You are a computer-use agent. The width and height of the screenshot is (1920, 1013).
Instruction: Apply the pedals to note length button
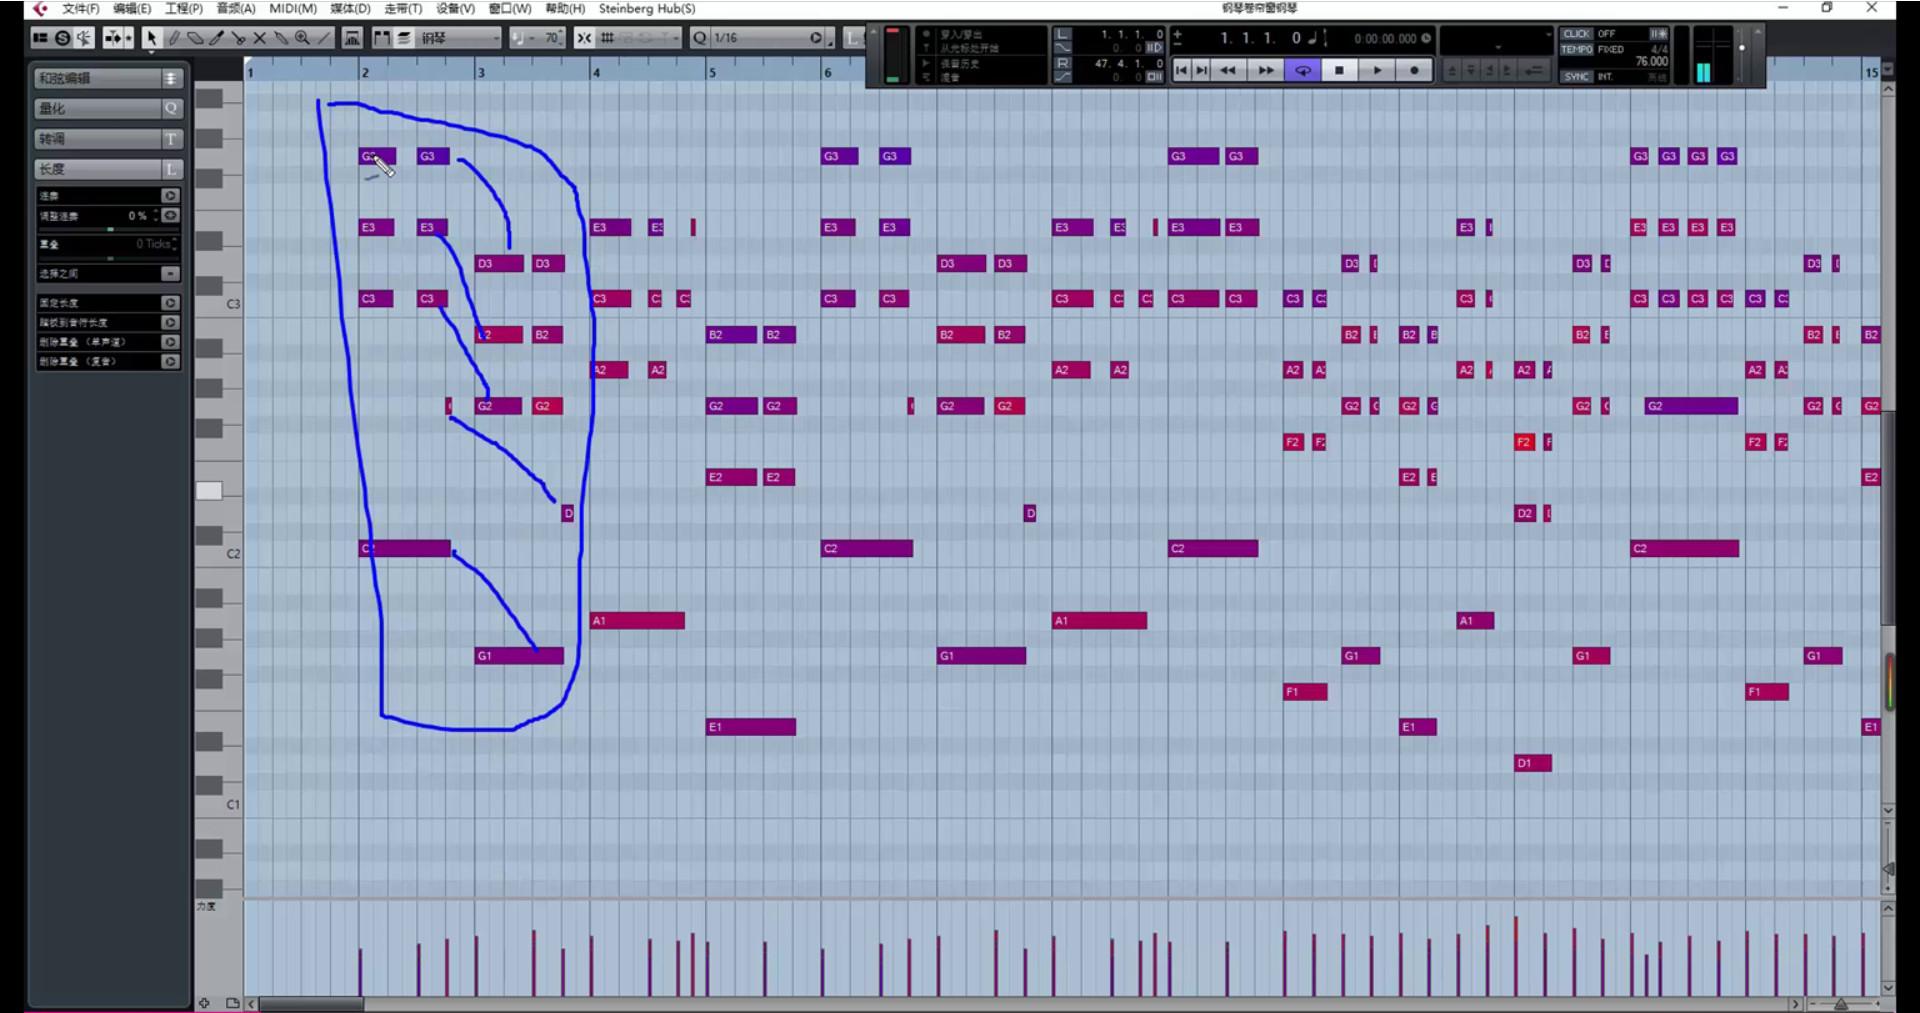pos(170,322)
